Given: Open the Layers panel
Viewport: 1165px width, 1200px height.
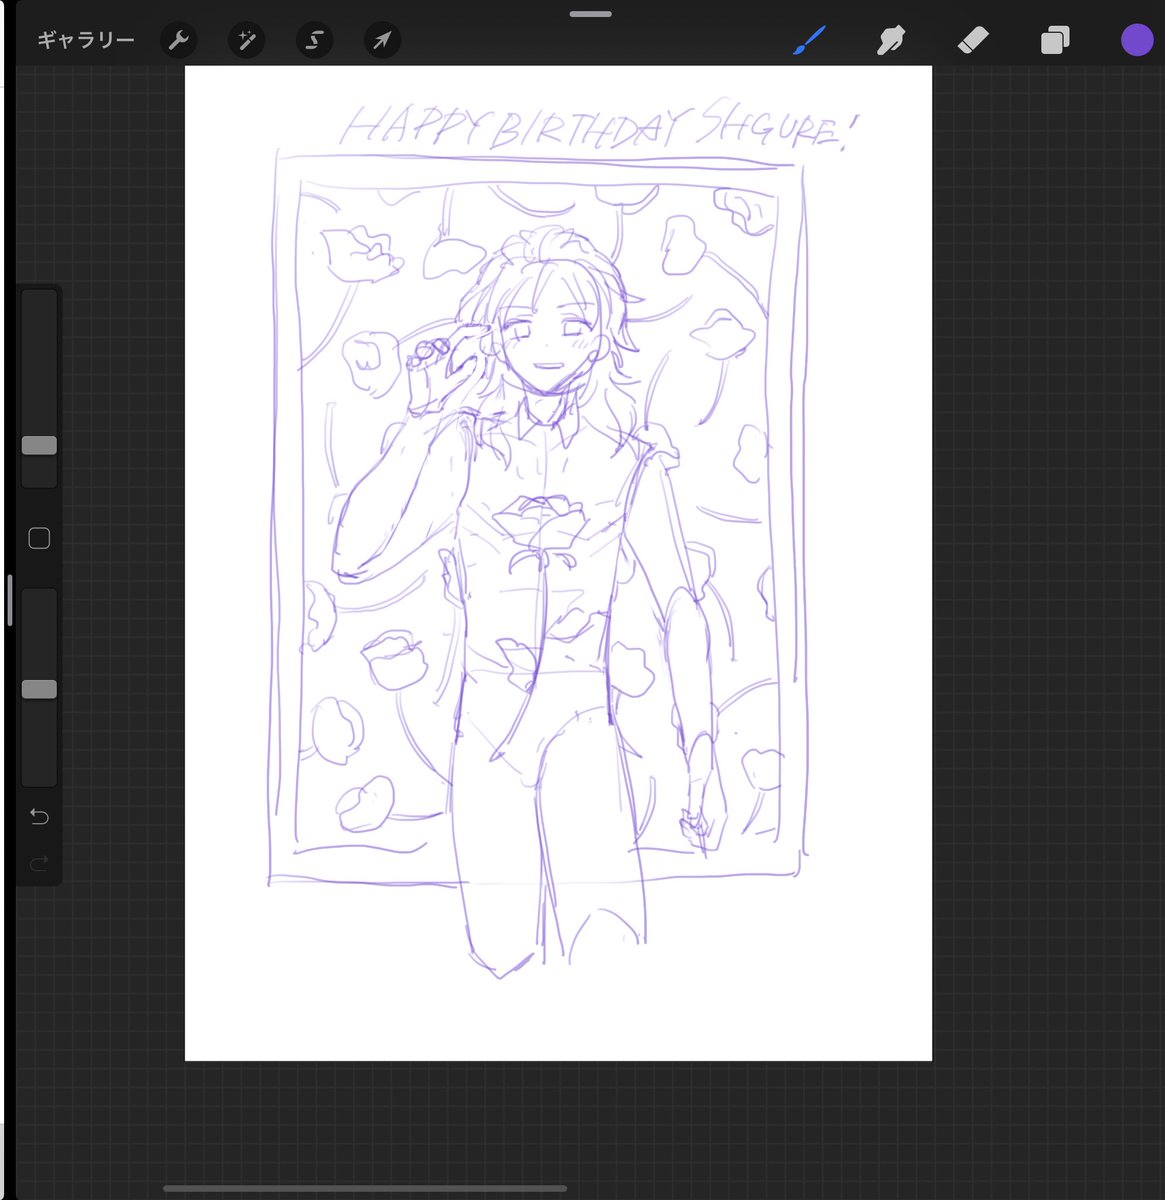Looking at the screenshot, I should pos(1054,40).
